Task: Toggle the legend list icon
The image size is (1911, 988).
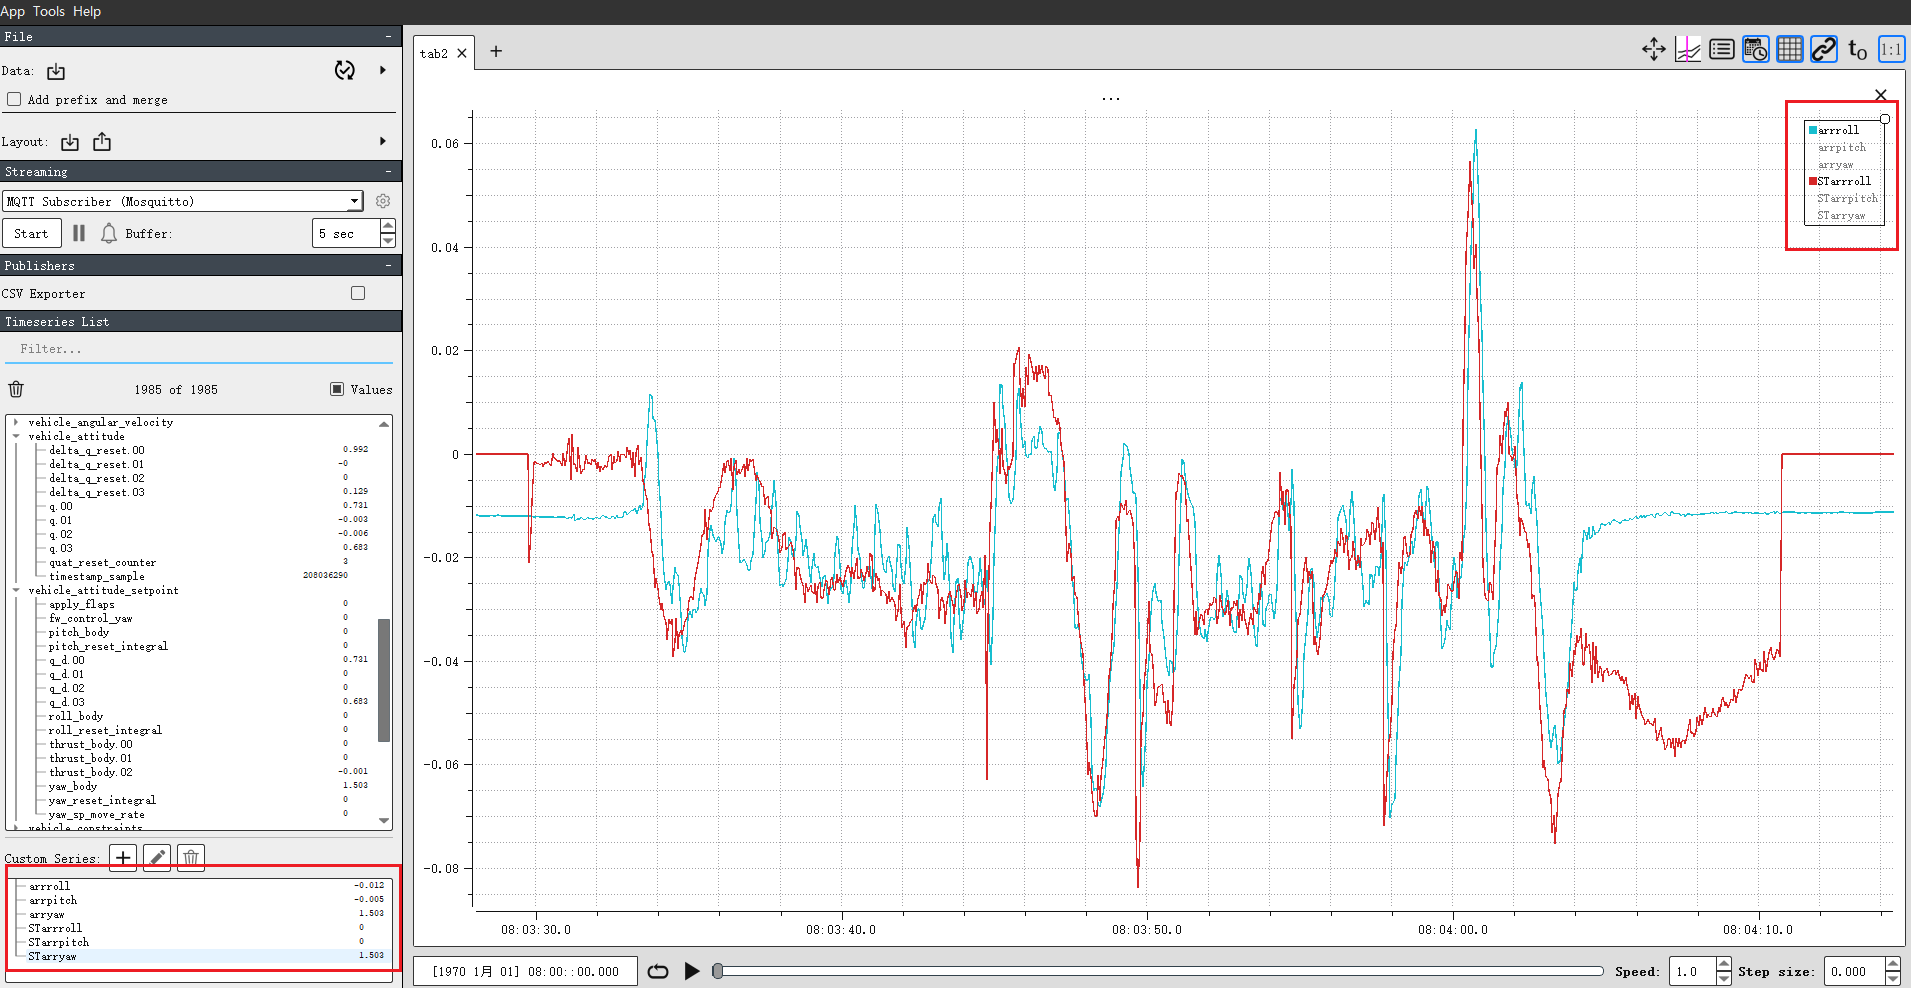Action: pos(1722,49)
